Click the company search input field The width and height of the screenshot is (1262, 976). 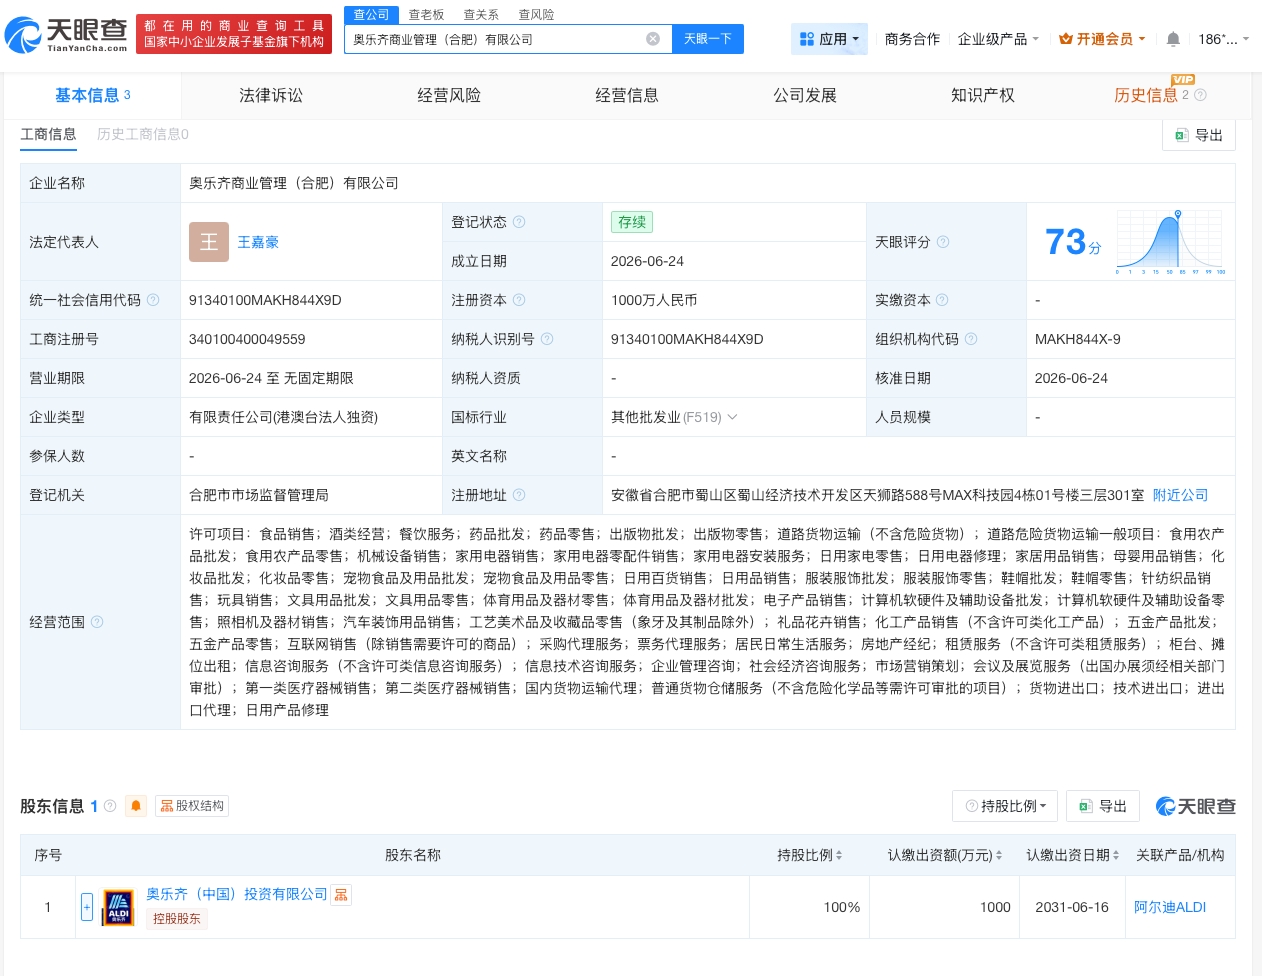point(495,39)
